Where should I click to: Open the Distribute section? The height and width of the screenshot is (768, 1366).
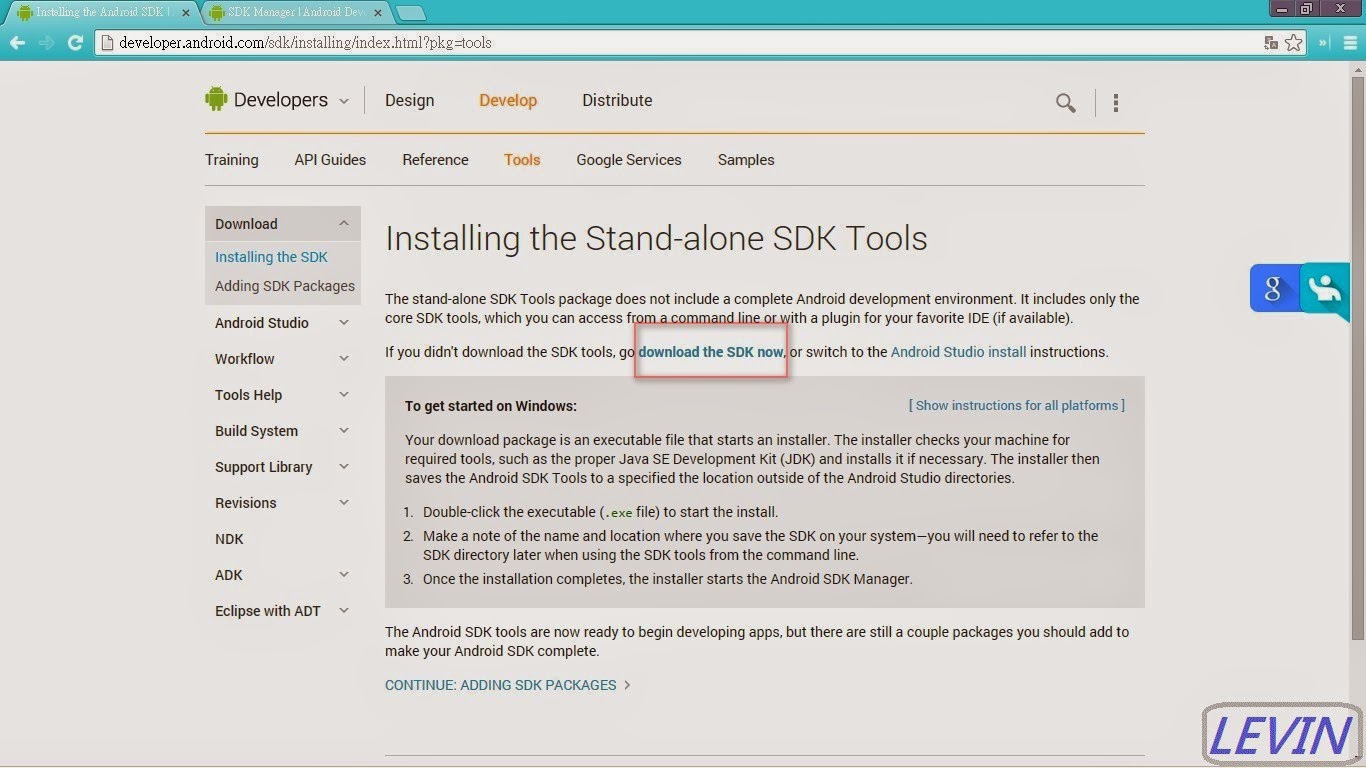click(617, 100)
